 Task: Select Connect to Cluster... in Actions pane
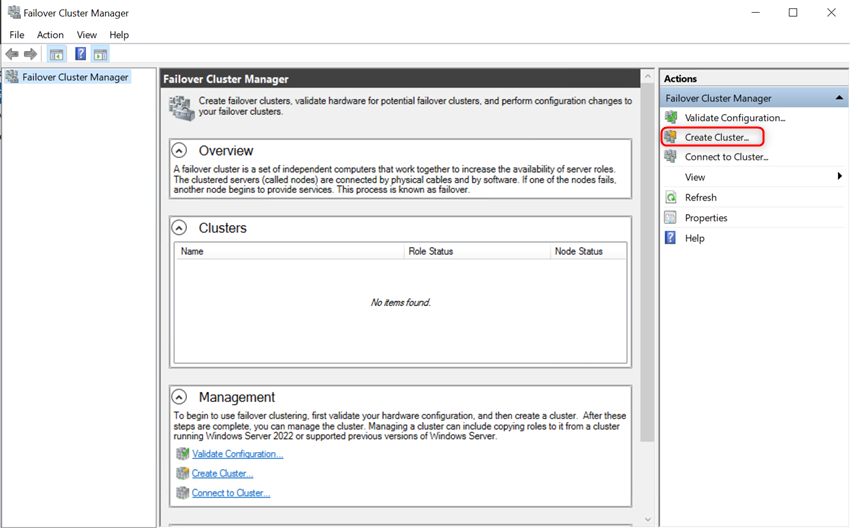click(x=727, y=157)
